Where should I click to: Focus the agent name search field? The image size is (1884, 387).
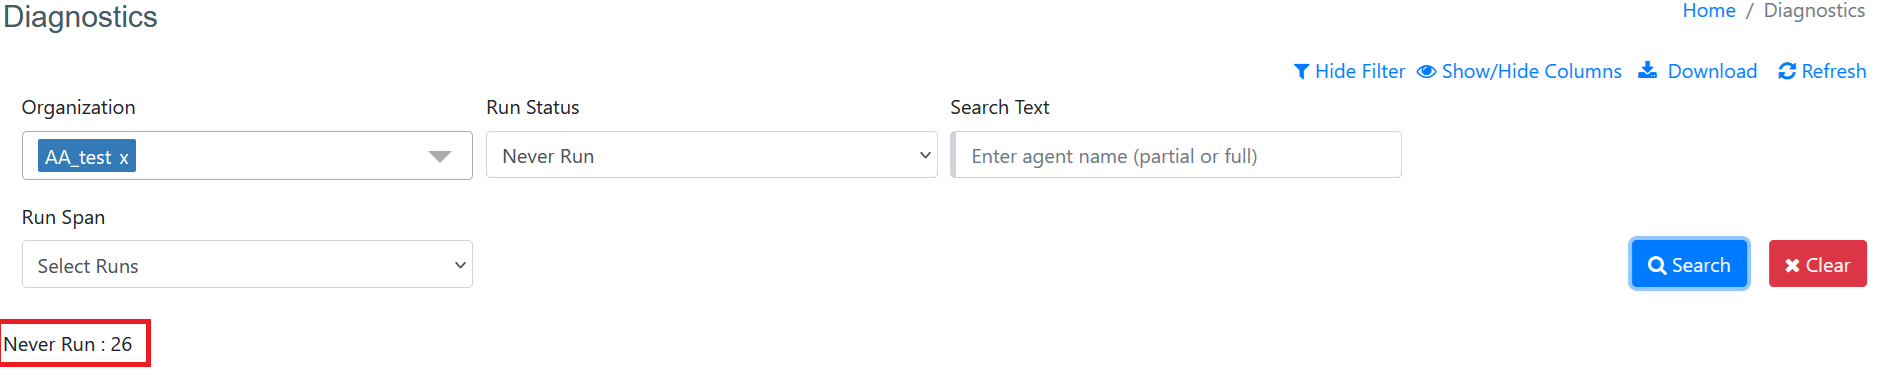1176,155
